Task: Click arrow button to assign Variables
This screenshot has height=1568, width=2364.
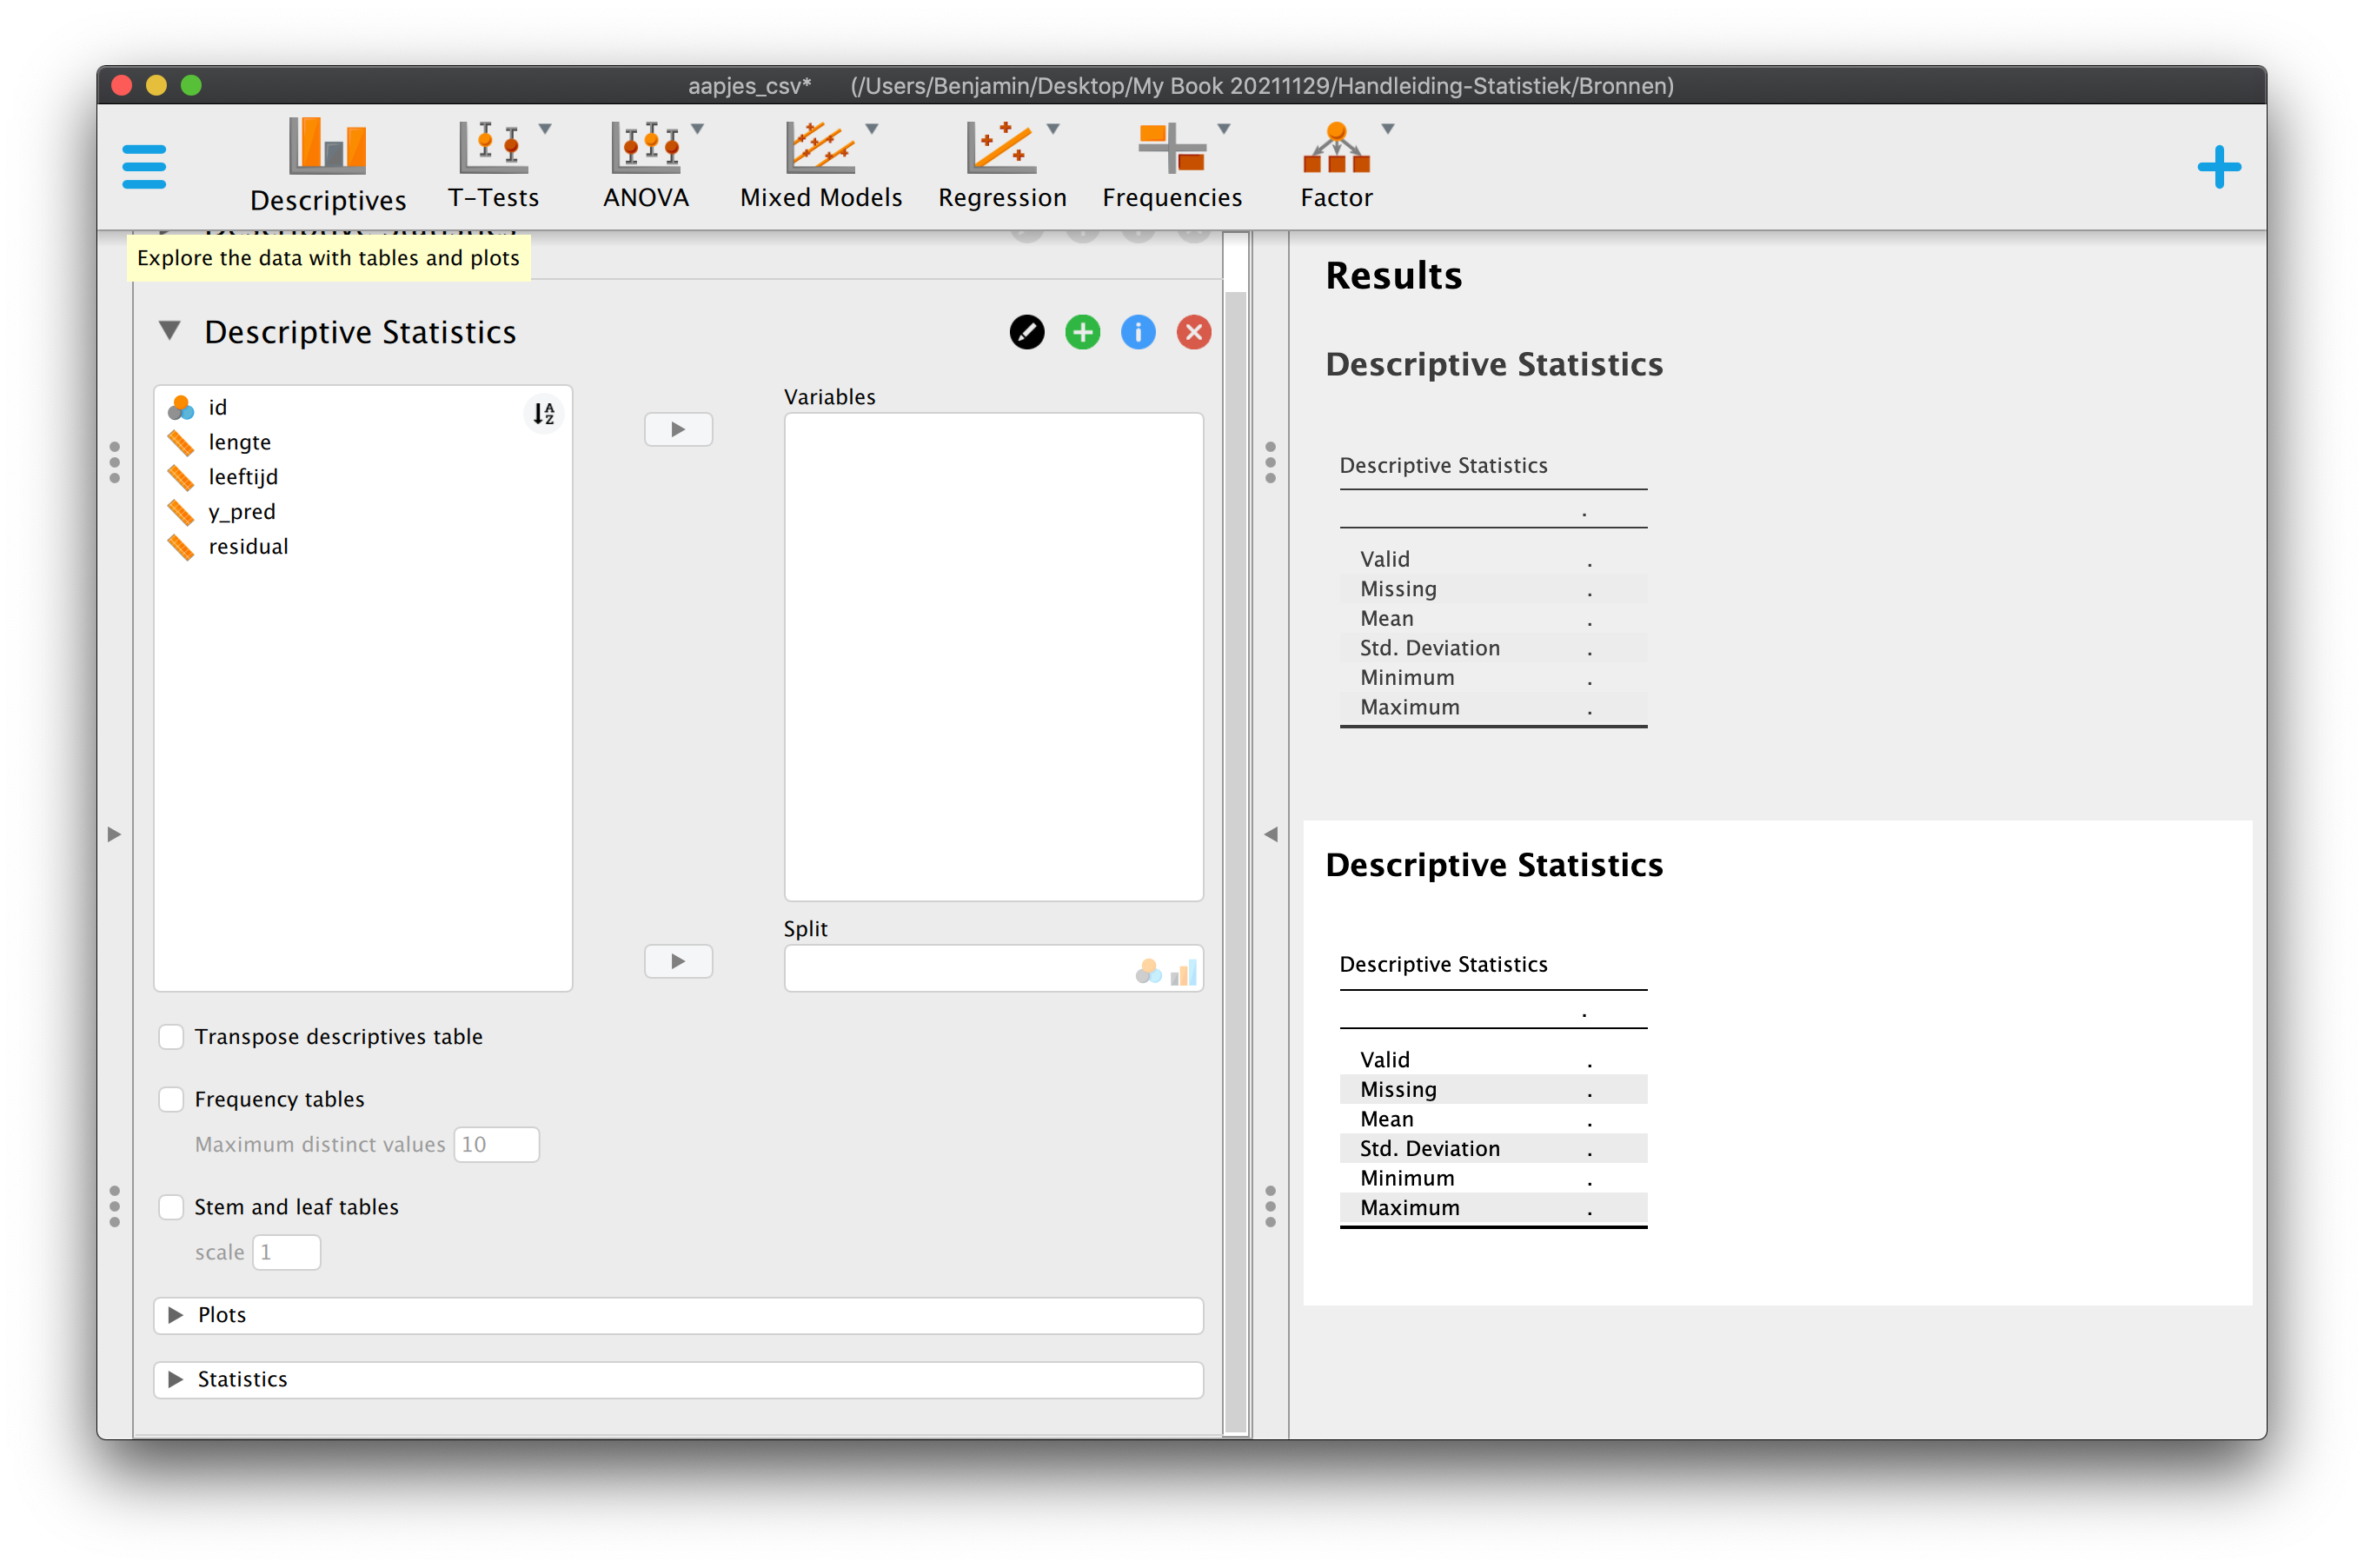Action: tap(678, 430)
